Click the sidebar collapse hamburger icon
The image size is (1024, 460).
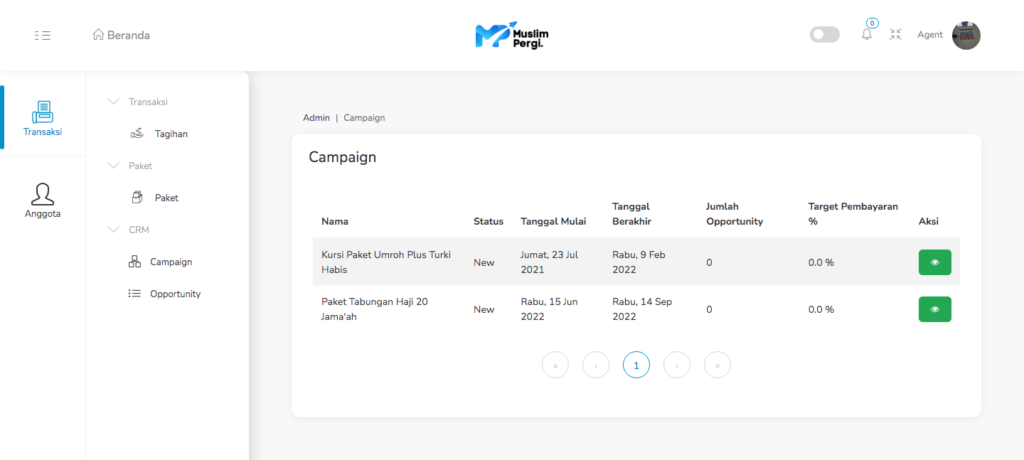coord(42,35)
